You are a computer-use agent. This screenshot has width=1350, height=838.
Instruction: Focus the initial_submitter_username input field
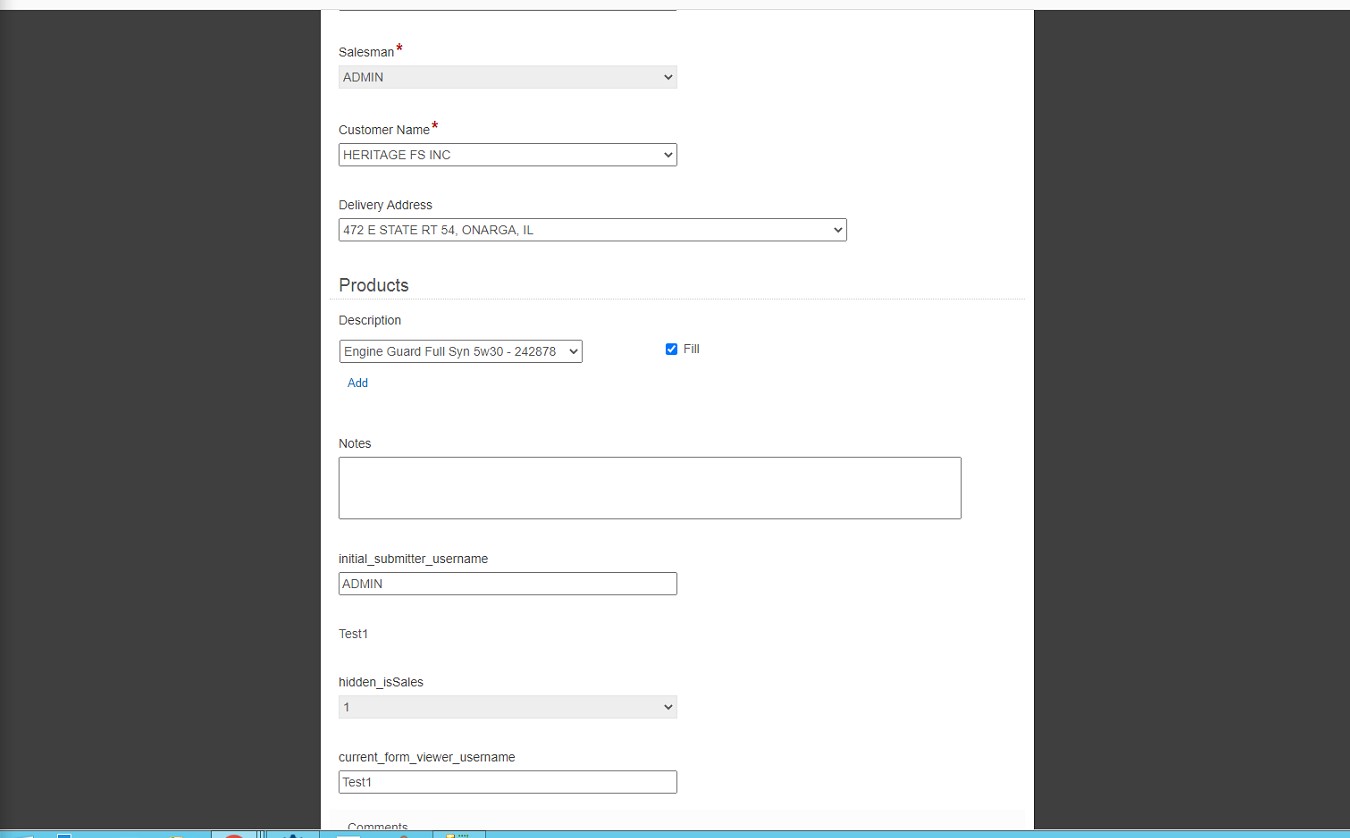(507, 584)
